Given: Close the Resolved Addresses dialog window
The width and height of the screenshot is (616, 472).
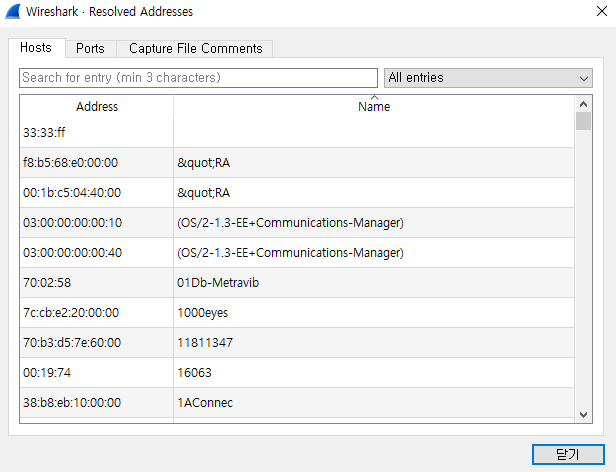Looking at the screenshot, I should click(x=601, y=11).
